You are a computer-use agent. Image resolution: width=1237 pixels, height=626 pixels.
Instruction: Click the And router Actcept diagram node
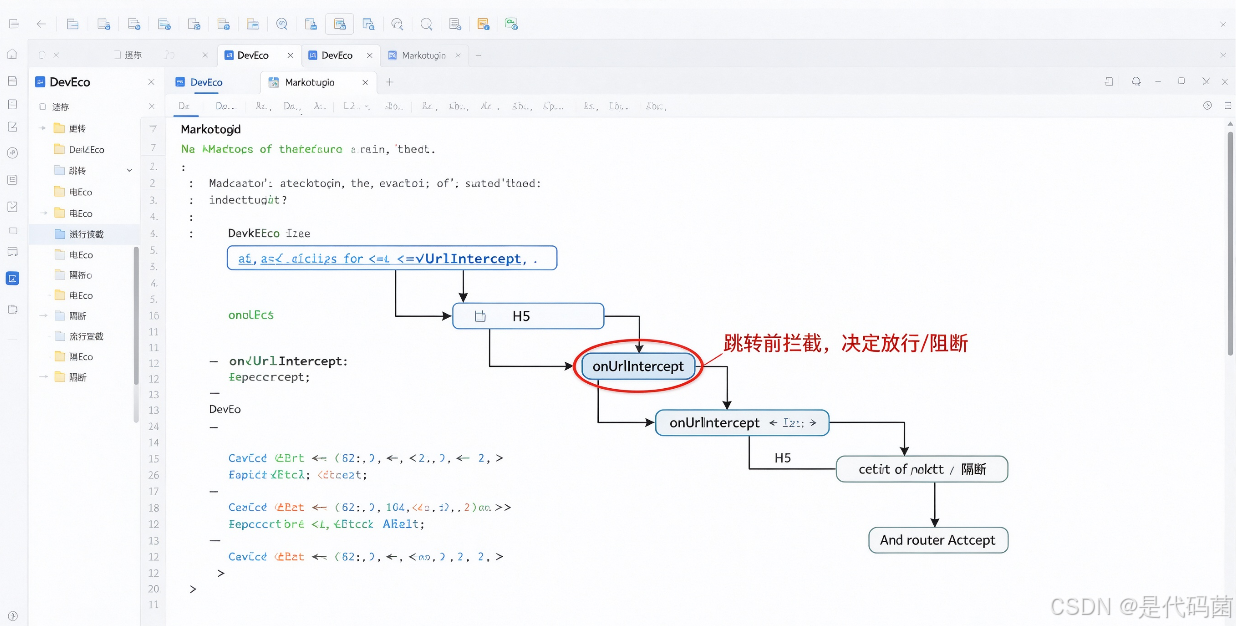938,540
